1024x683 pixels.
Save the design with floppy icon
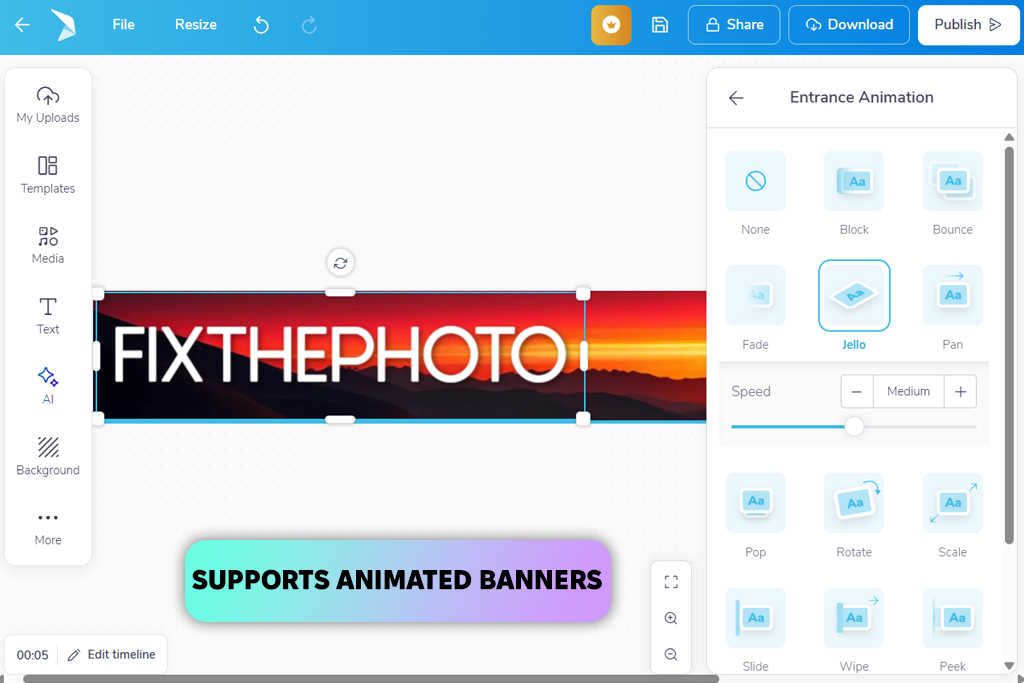[x=660, y=25]
